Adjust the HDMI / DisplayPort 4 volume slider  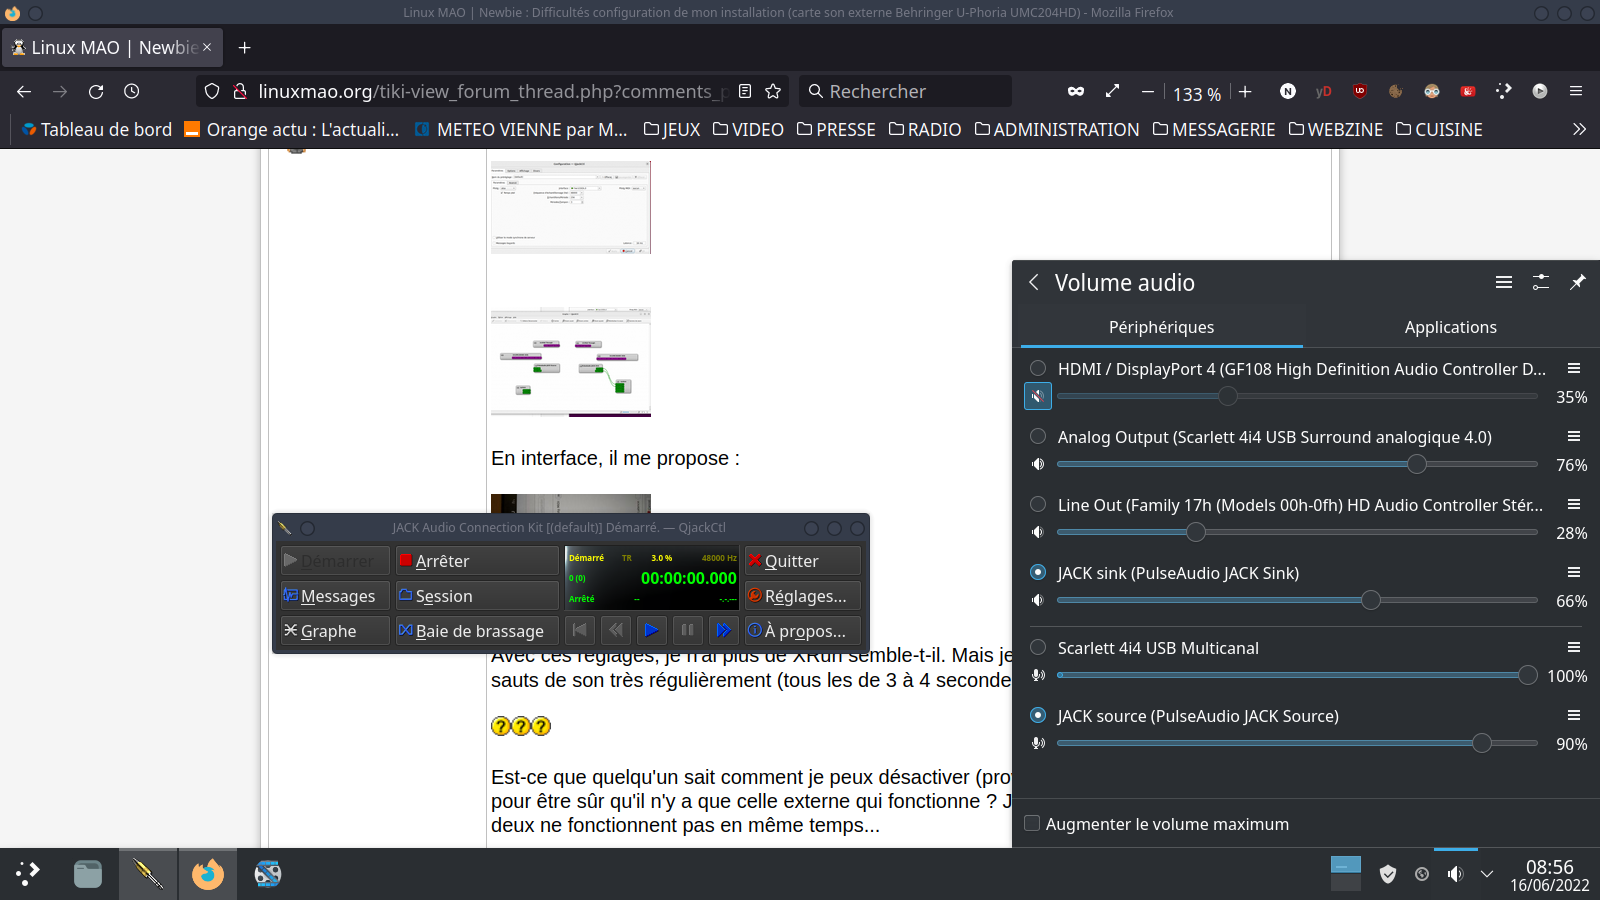point(1297,397)
